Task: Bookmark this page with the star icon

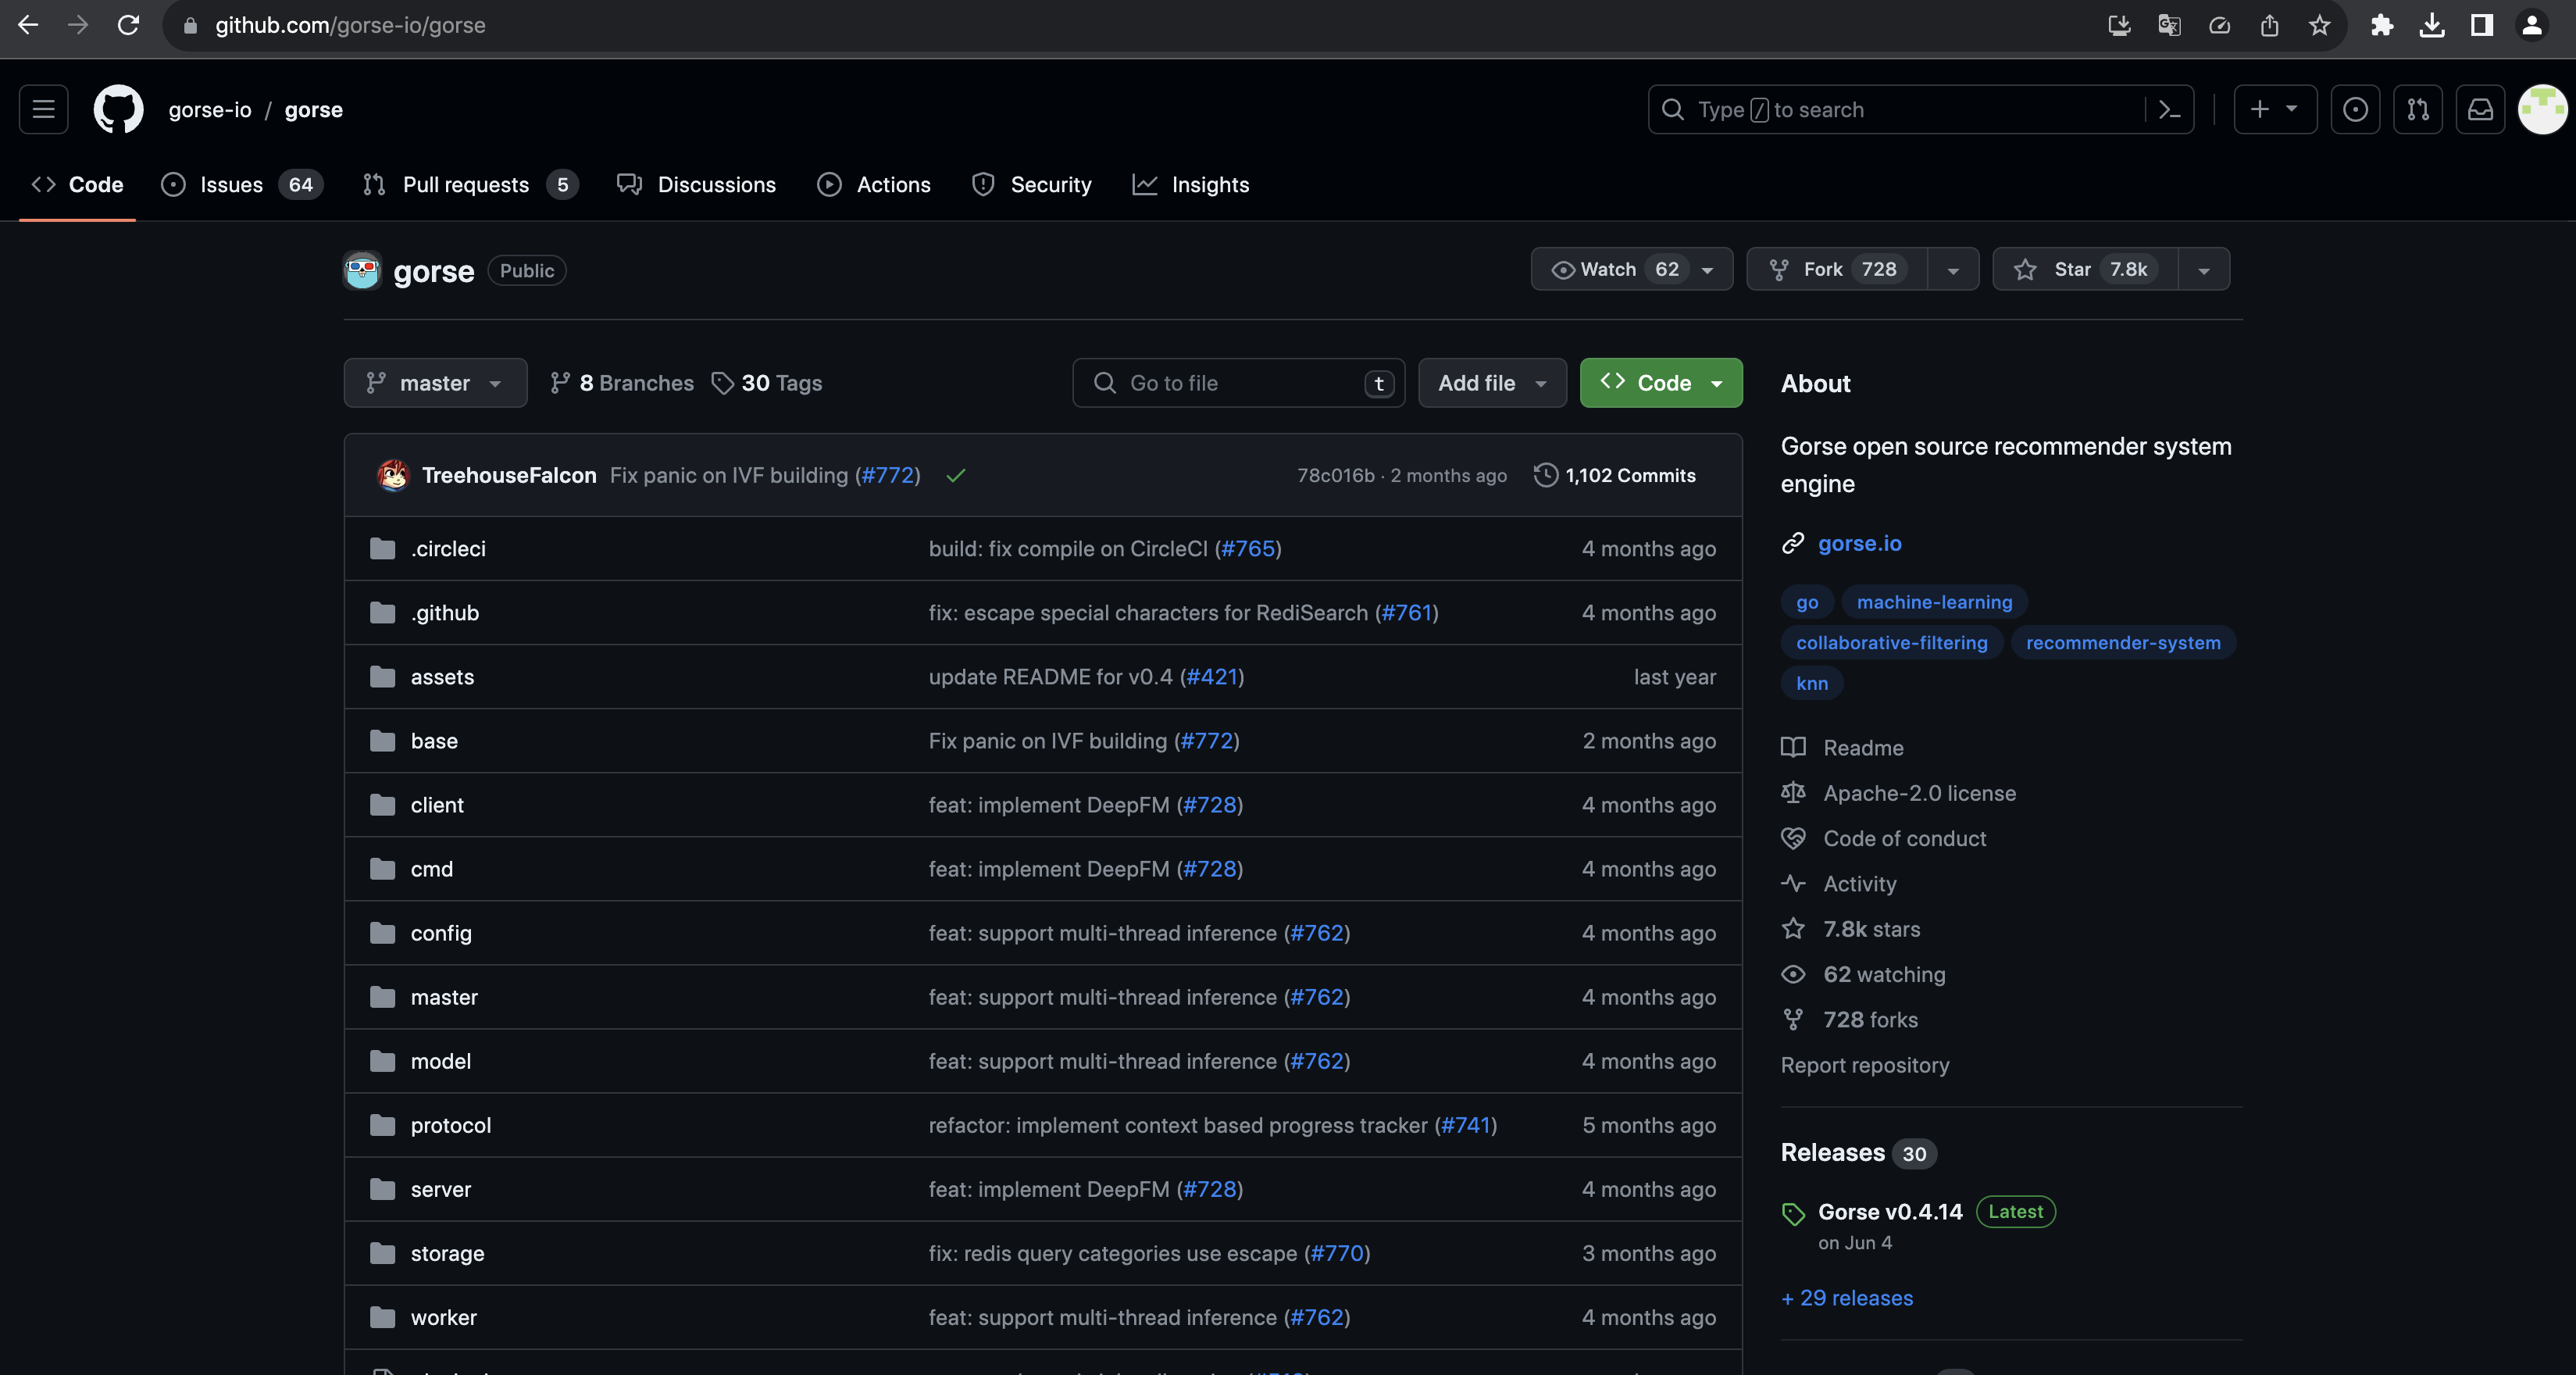Action: point(2320,25)
